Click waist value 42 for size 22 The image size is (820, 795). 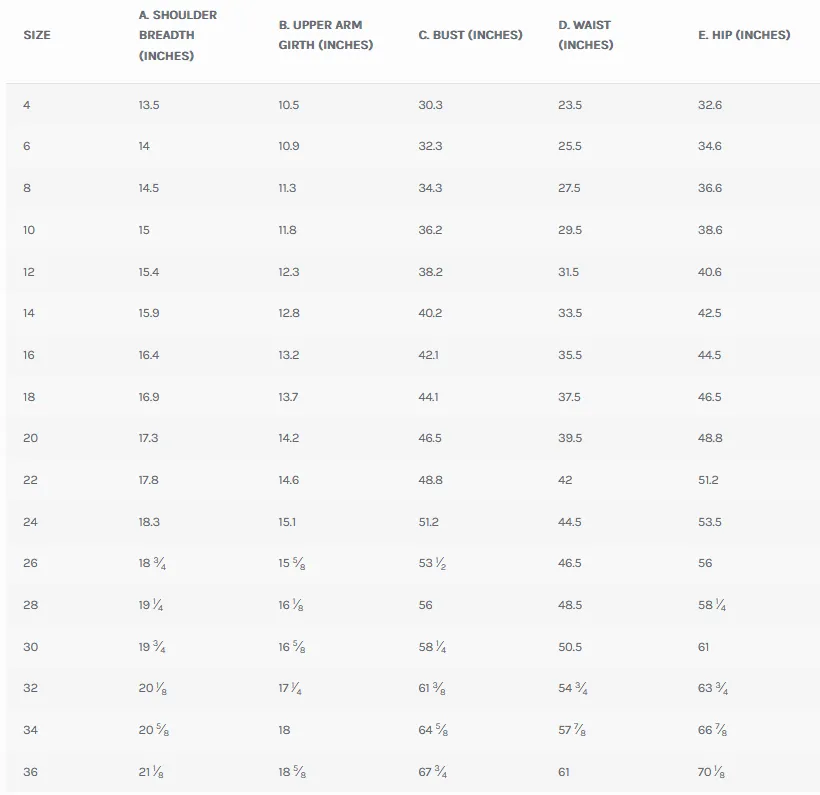pos(565,480)
